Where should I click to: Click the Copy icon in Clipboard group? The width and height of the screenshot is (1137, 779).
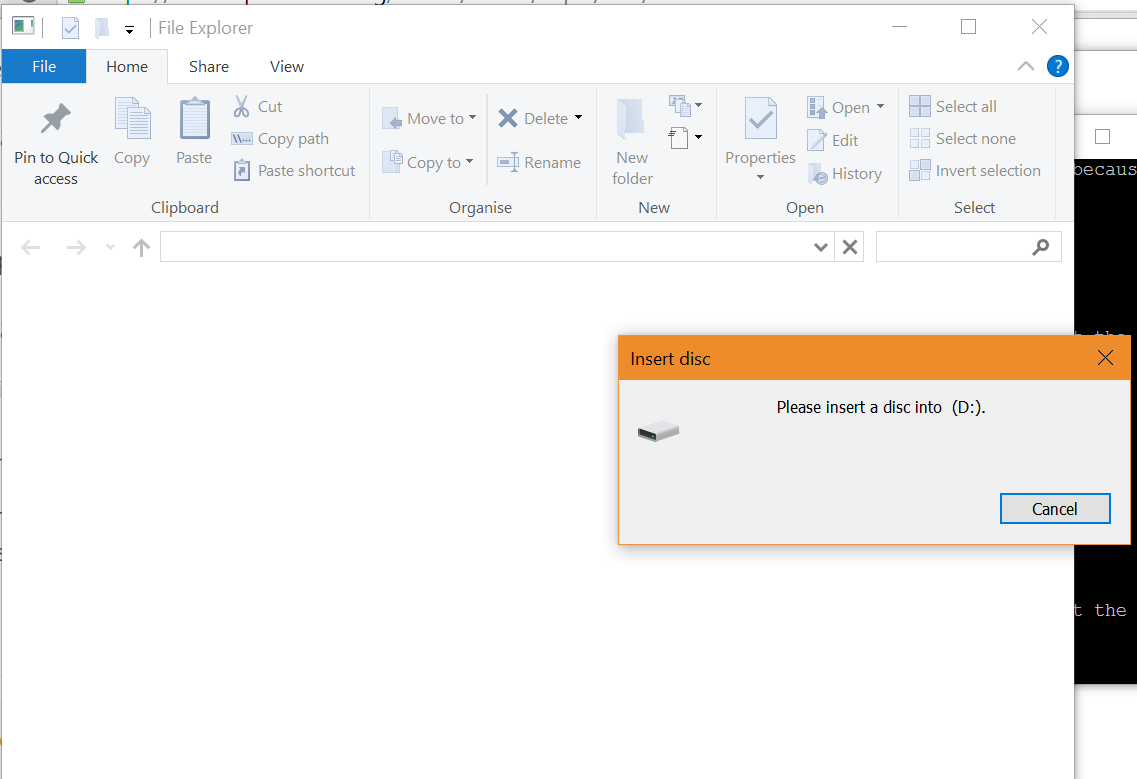point(132,119)
